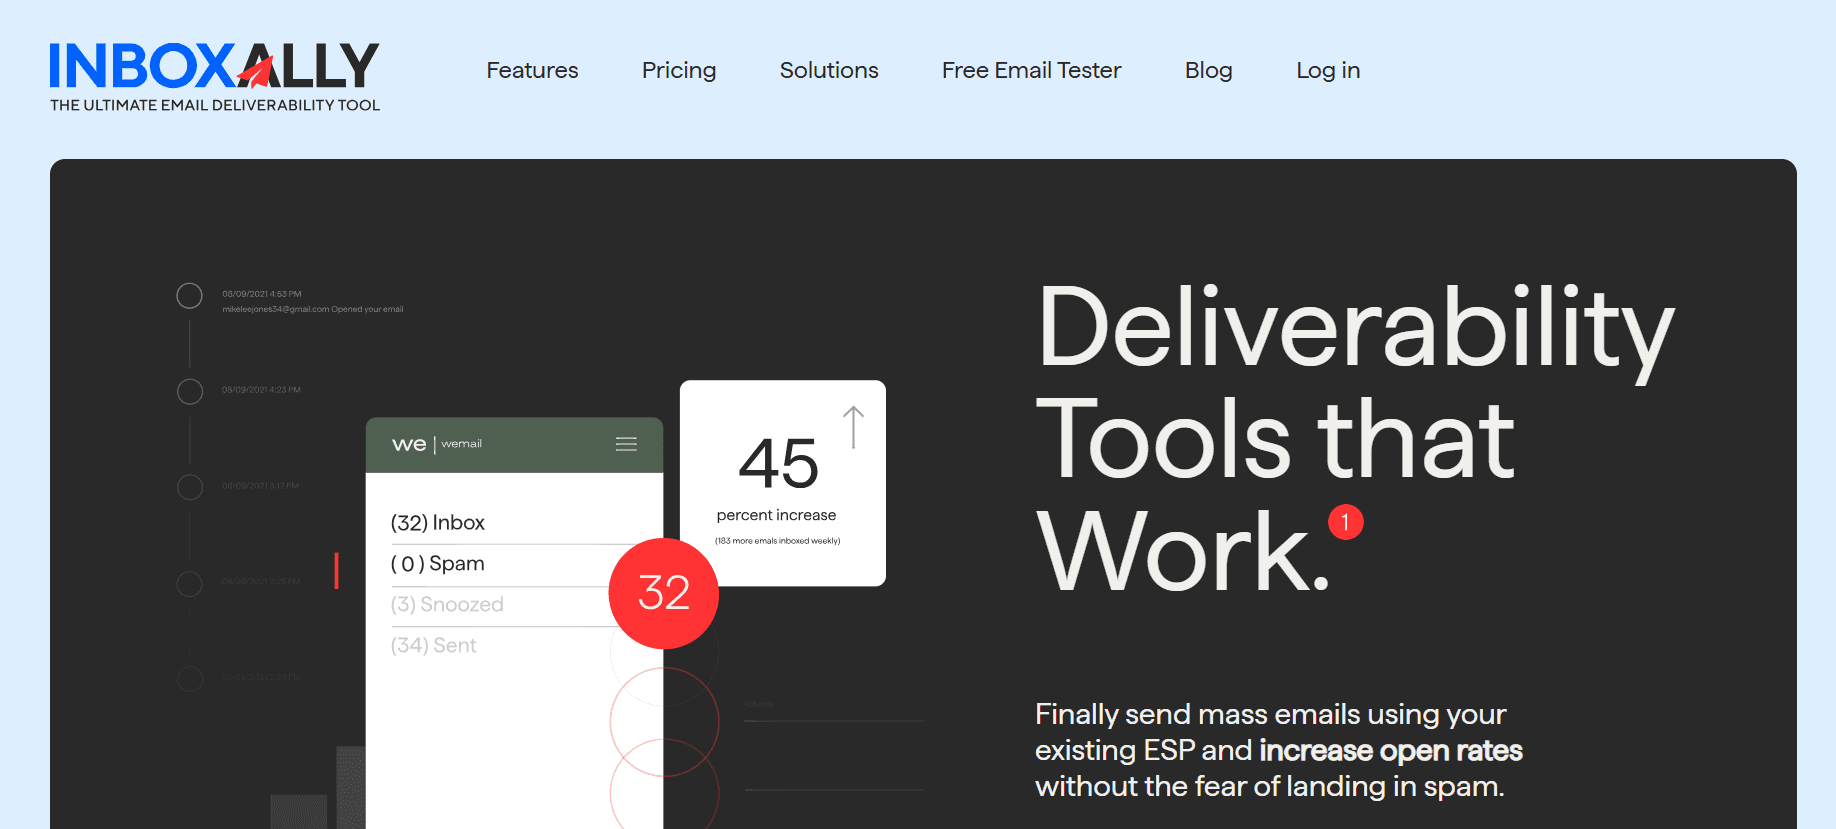Open the Features menu item
The width and height of the screenshot is (1836, 829).
pos(532,70)
